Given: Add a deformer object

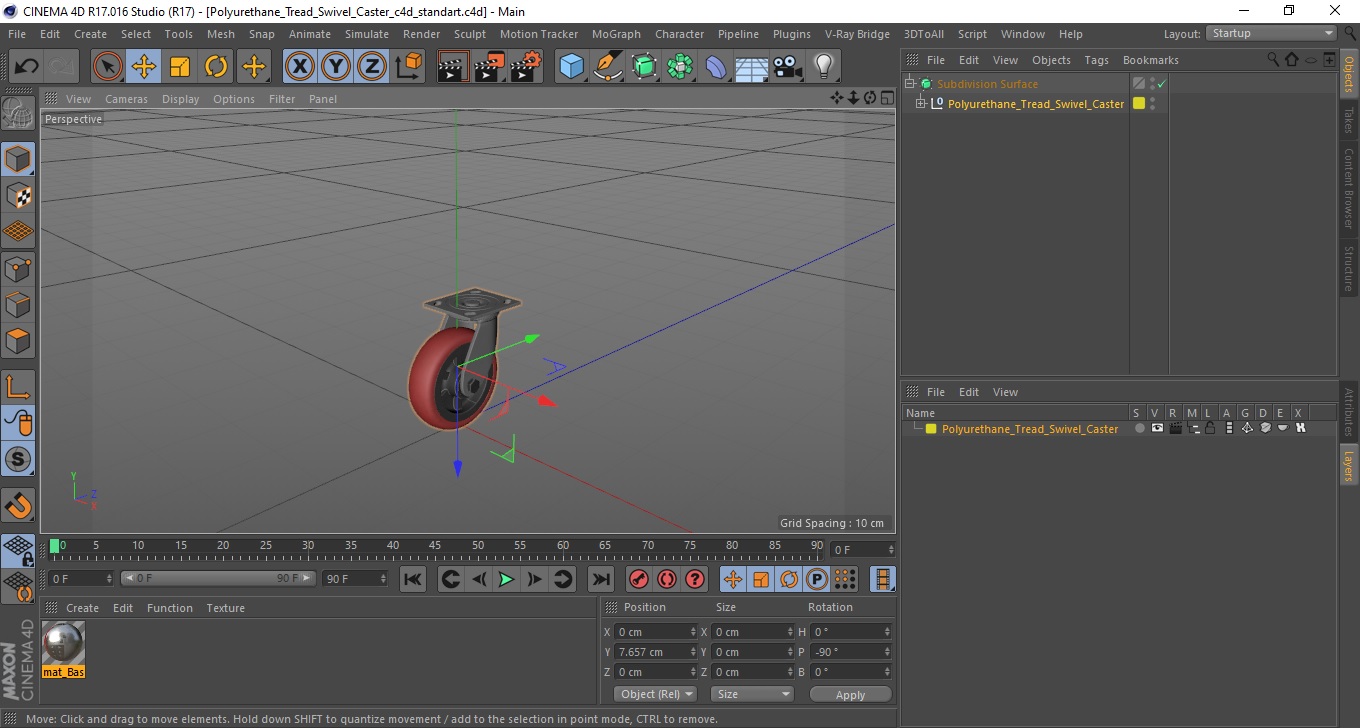Looking at the screenshot, I should click(x=716, y=67).
